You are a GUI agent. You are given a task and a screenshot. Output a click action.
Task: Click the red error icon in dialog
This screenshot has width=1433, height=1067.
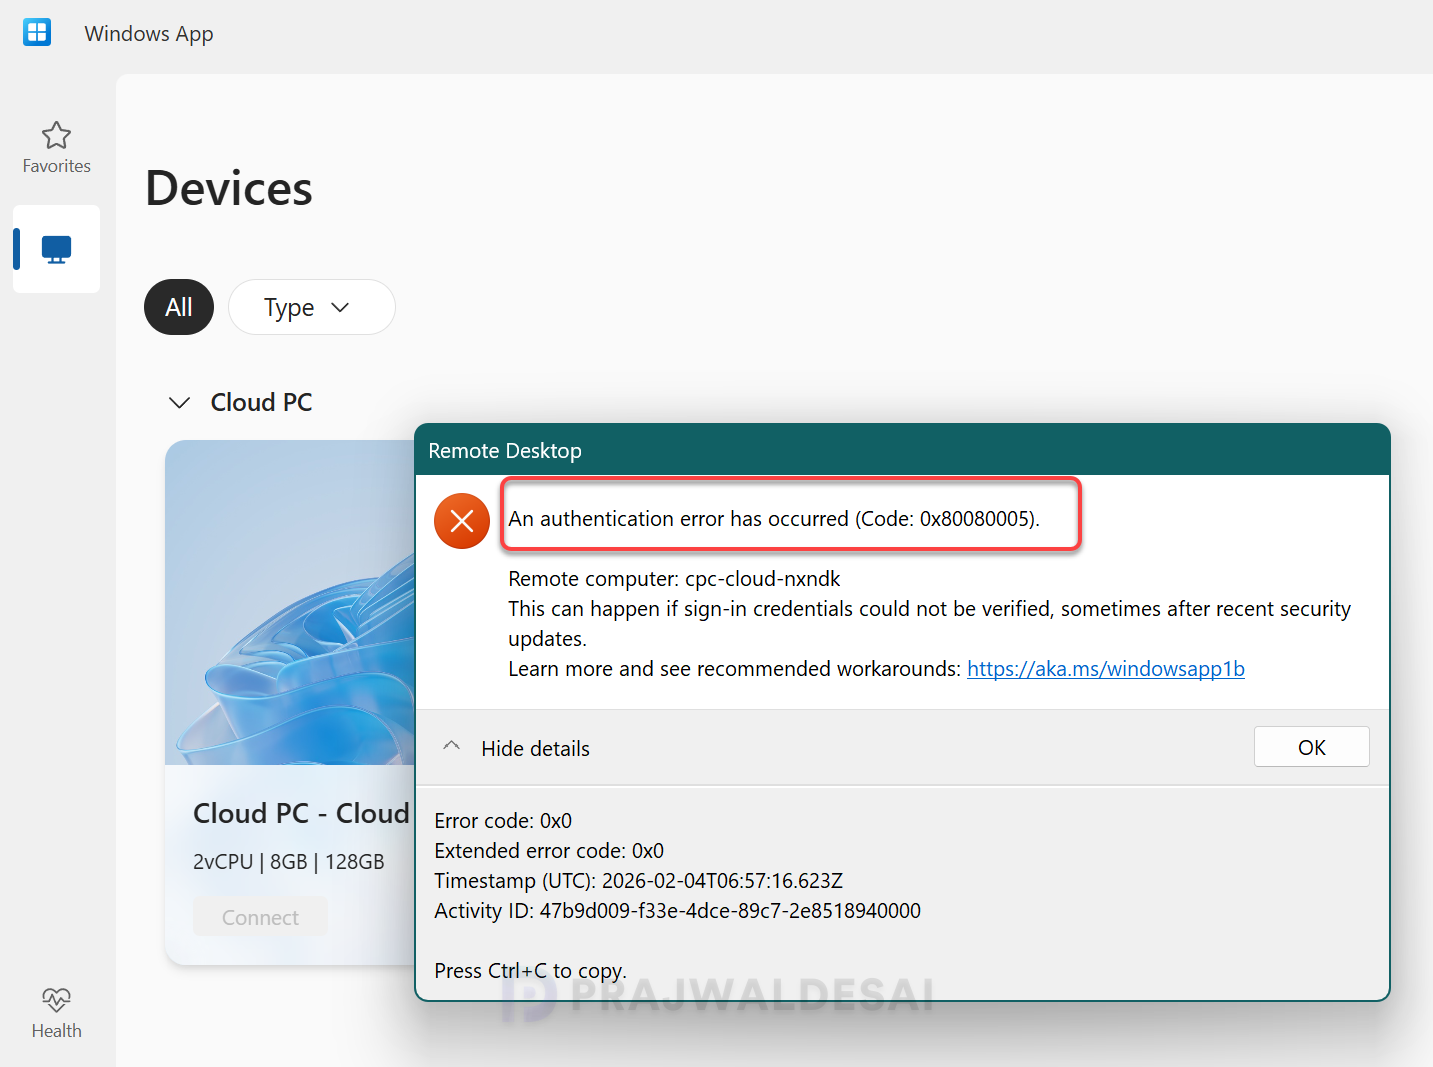pyautogui.click(x=462, y=521)
